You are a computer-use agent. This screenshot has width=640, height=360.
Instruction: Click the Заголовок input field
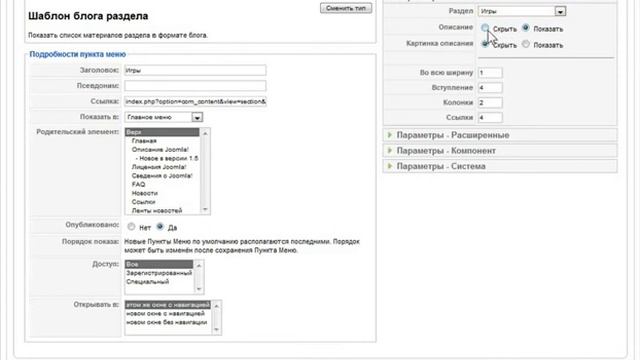pos(195,70)
